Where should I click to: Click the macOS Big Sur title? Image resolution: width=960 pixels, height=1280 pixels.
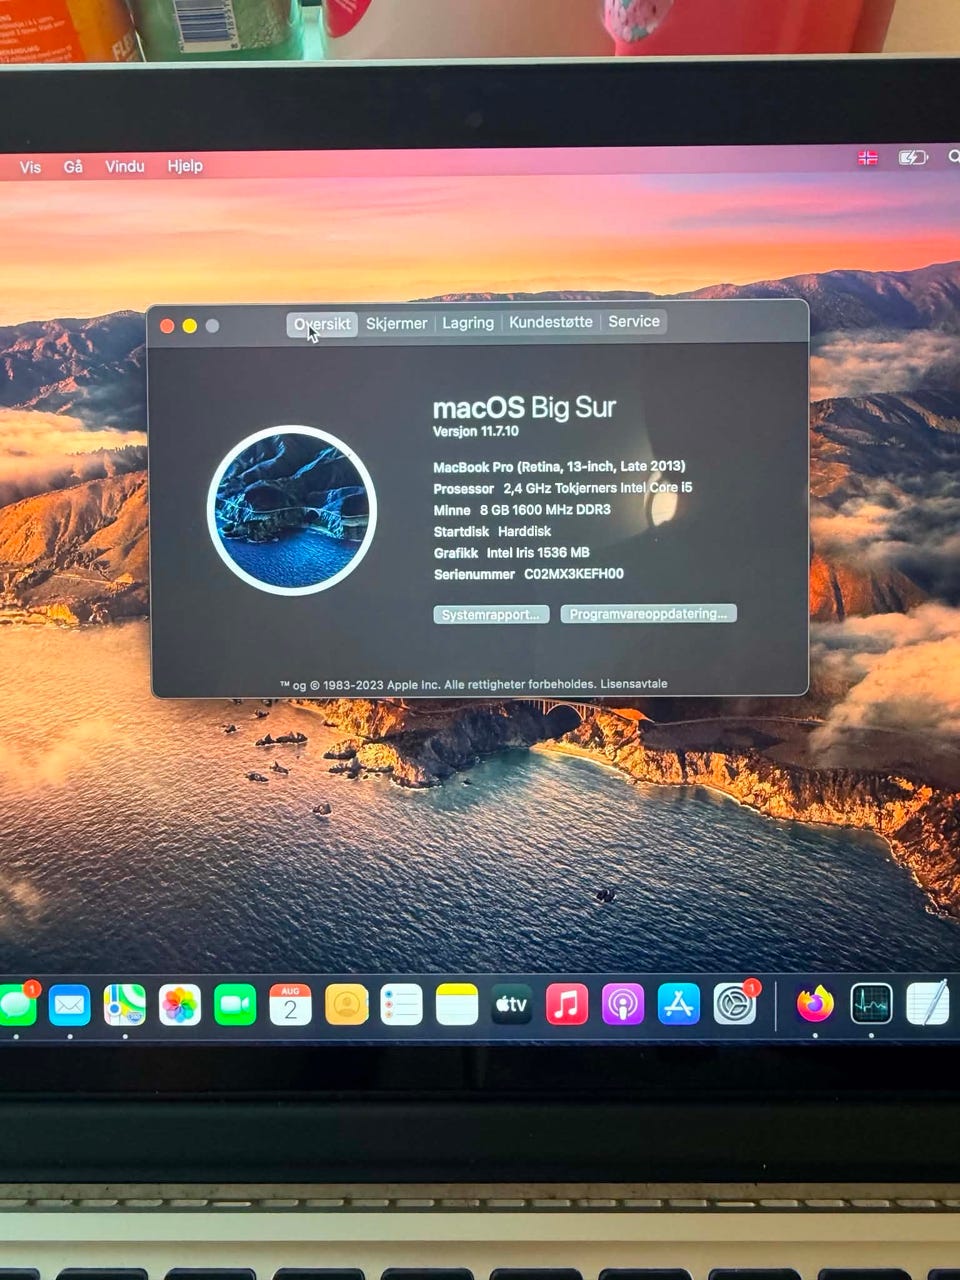click(x=524, y=407)
